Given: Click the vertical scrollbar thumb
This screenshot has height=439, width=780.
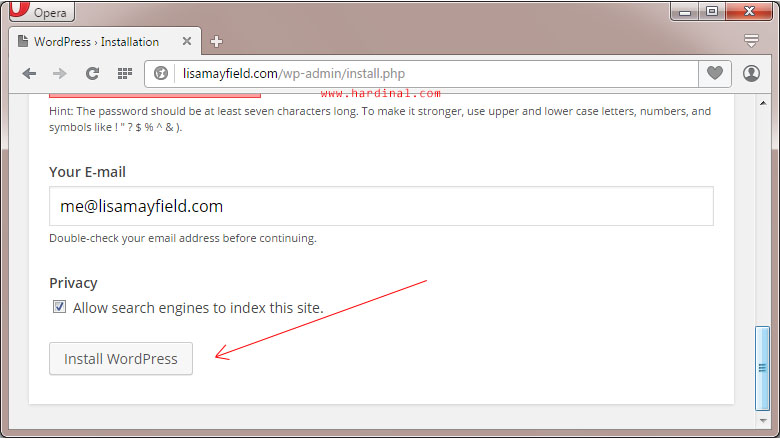Looking at the screenshot, I should coord(762,368).
